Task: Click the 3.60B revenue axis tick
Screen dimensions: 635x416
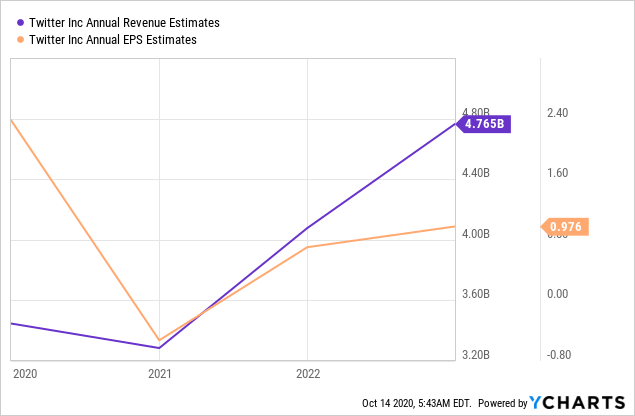Action: click(x=476, y=294)
